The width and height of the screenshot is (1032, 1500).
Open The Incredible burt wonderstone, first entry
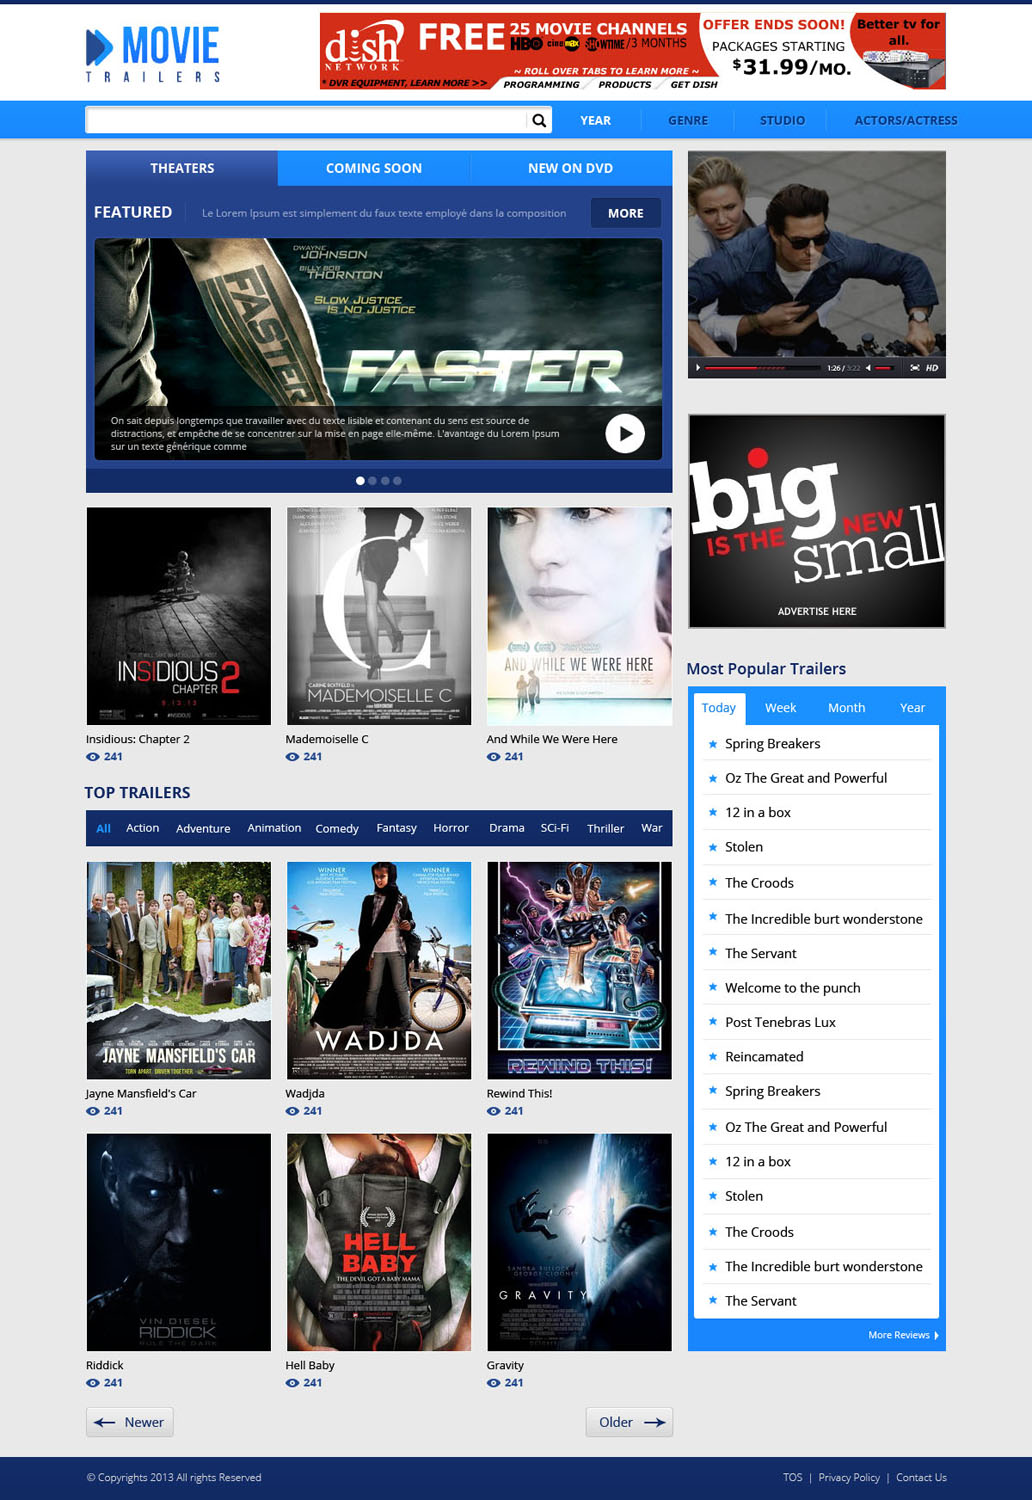(x=824, y=919)
